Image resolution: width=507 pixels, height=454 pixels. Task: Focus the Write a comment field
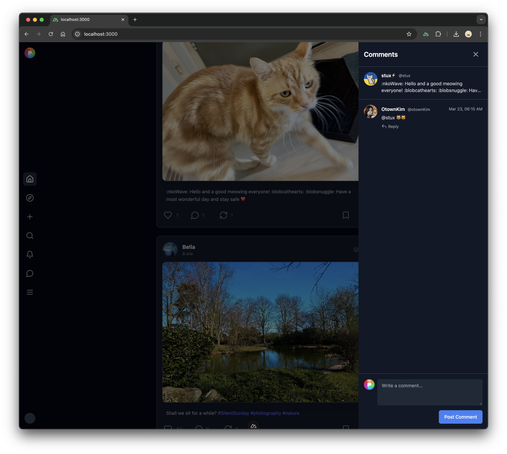point(430,392)
